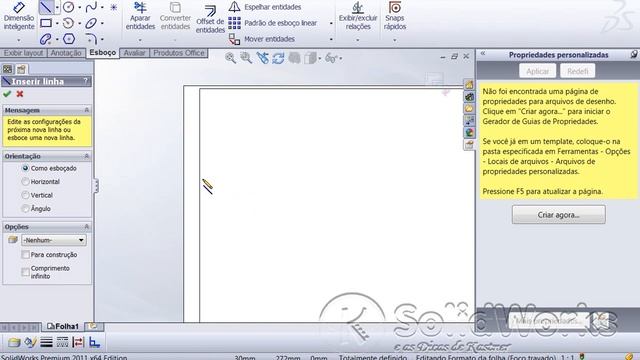Click the Offset de entidades tool
640x360 pixels.
point(210,19)
